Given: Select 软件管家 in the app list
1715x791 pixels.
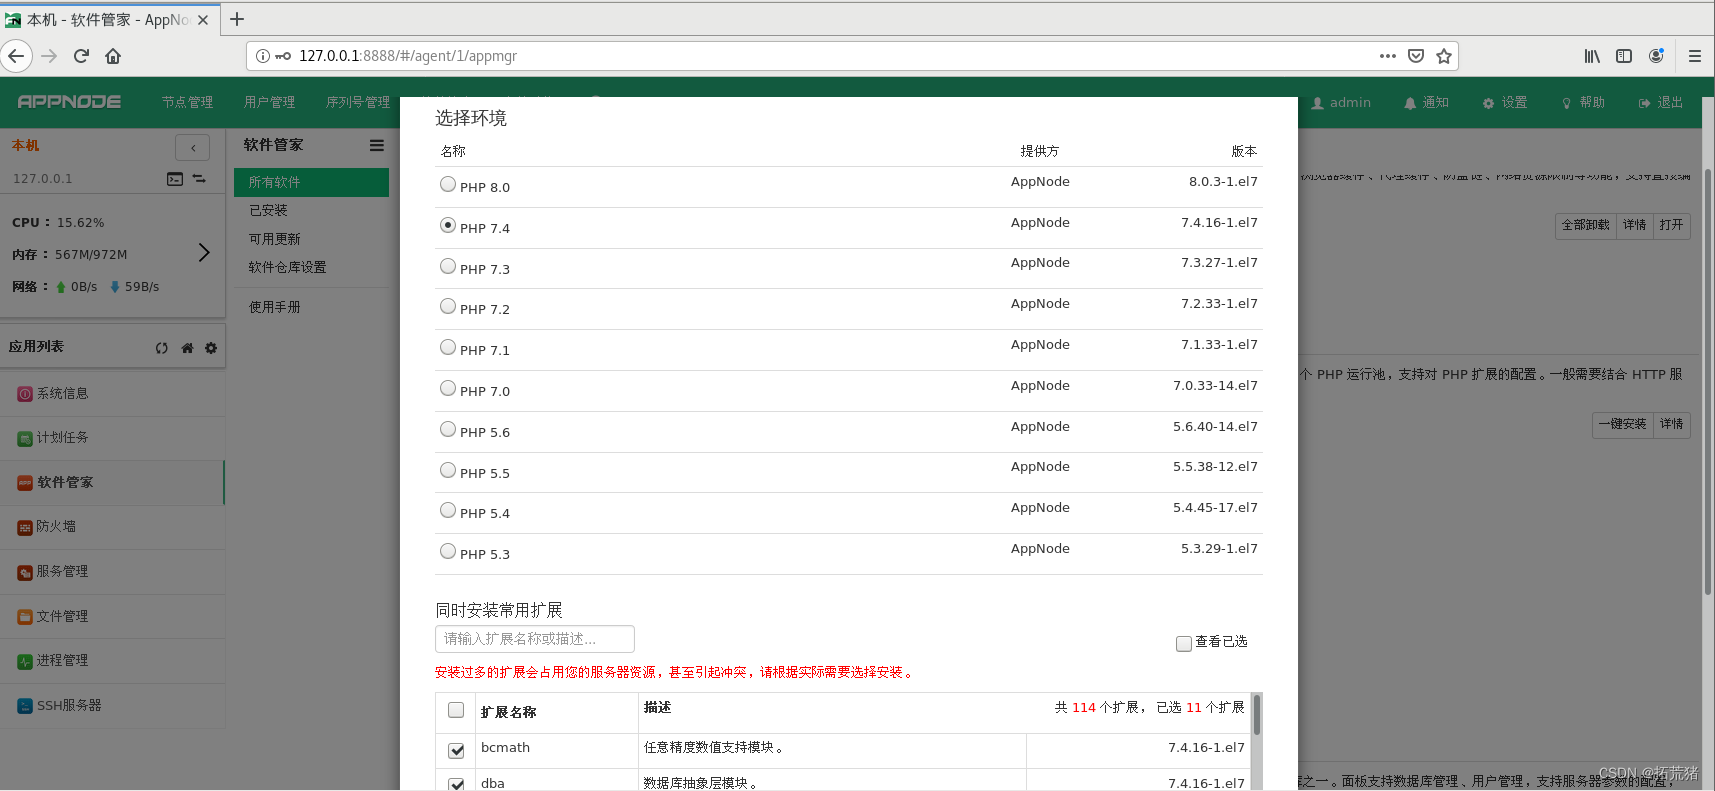Looking at the screenshot, I should [x=112, y=483].
